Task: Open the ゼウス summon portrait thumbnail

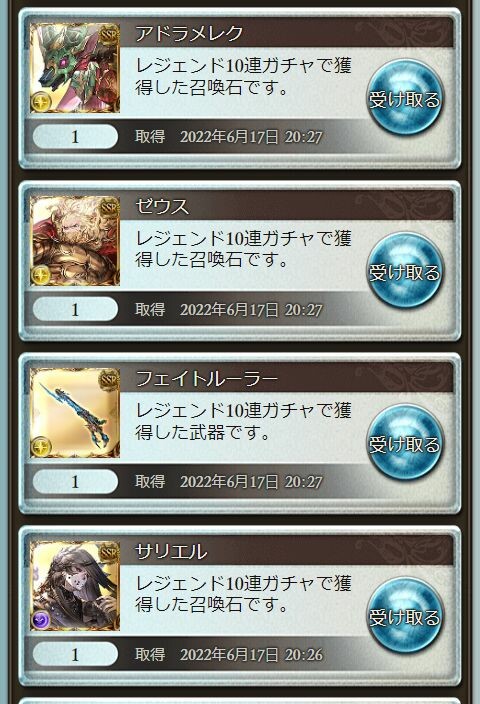Action: coord(75,241)
